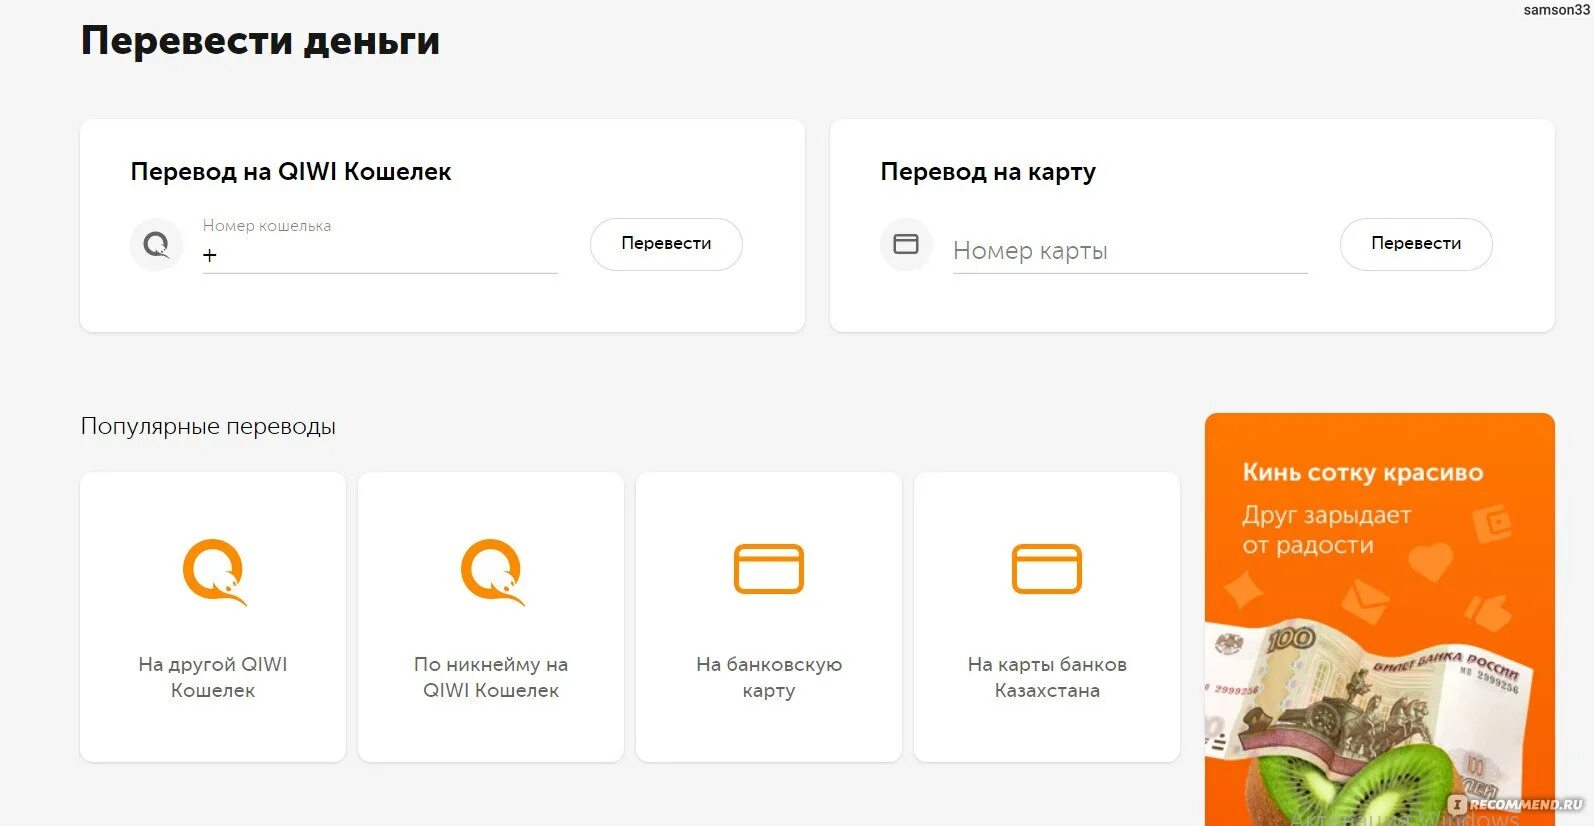Click card icon in 'На банковскую карту' tile
This screenshot has width=1594, height=826.
[x=769, y=569]
